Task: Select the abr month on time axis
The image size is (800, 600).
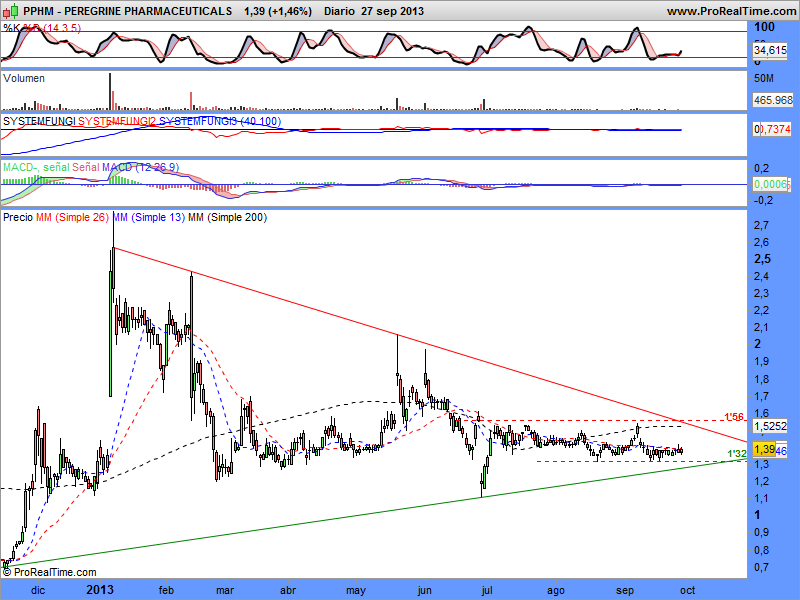Action: click(x=288, y=590)
